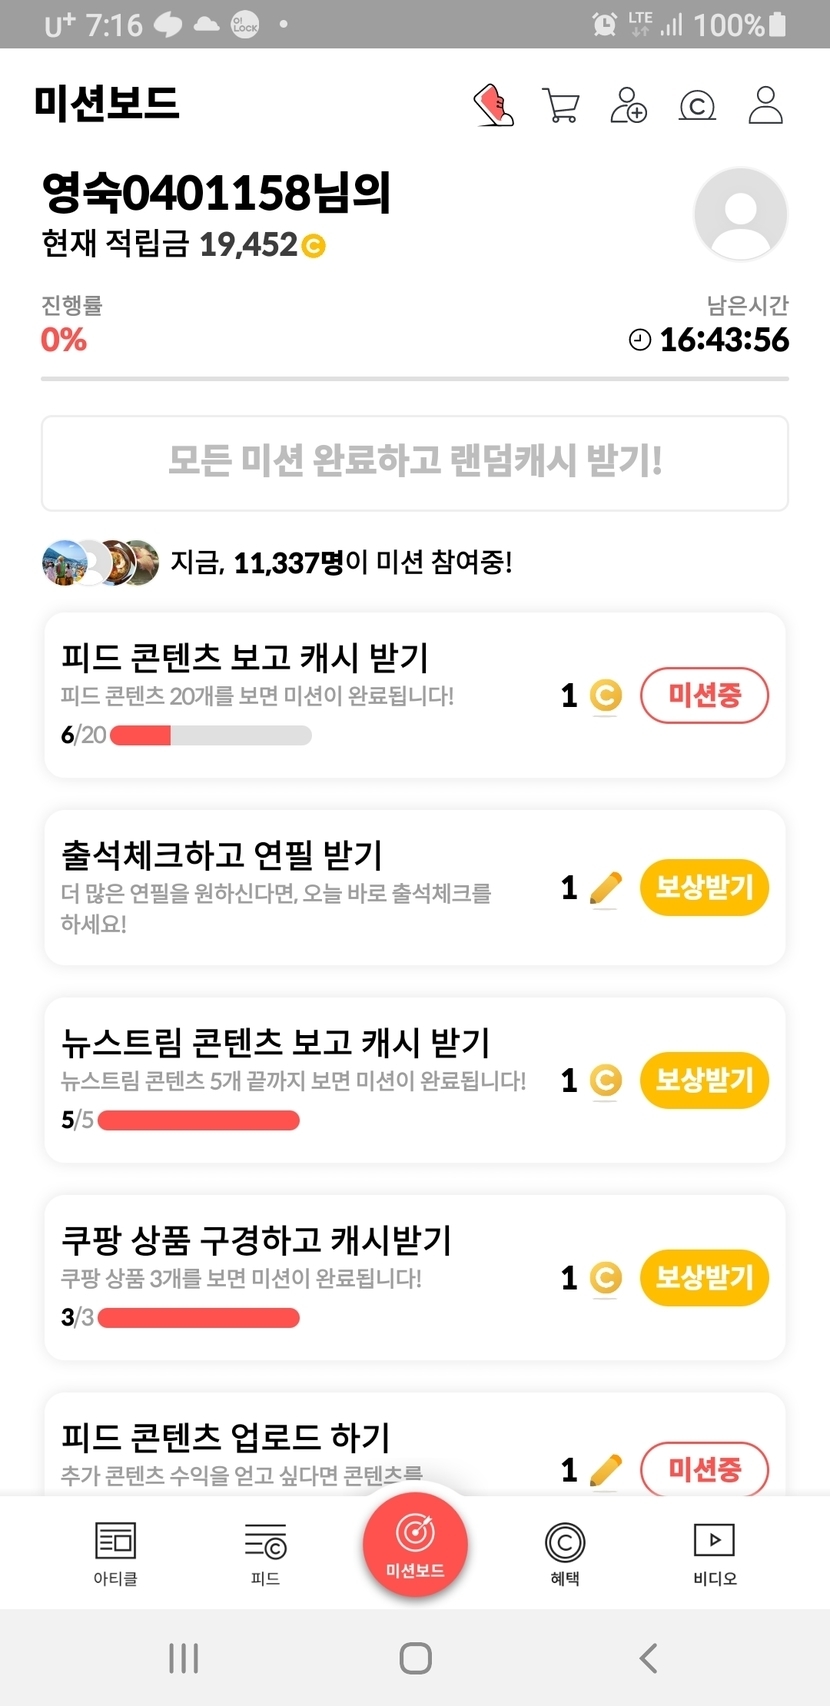Tap participant avatars beside 11,337명 text
This screenshot has width=830, height=1706.
[100, 562]
